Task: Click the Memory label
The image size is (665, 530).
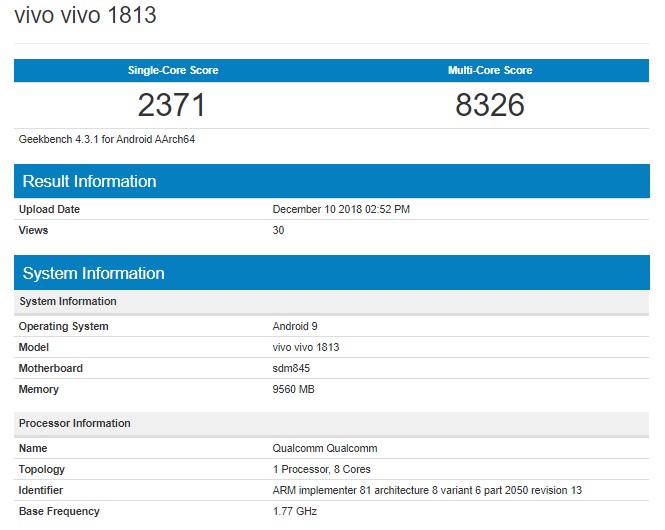Action: pyautogui.click(x=39, y=389)
